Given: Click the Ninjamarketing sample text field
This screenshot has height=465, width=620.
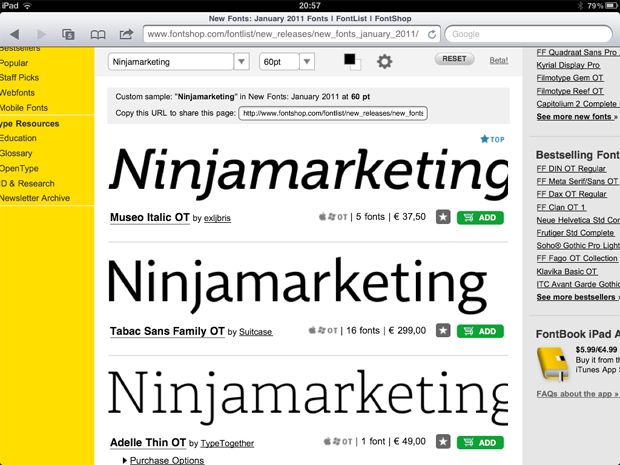Looking at the screenshot, I should point(171,62).
